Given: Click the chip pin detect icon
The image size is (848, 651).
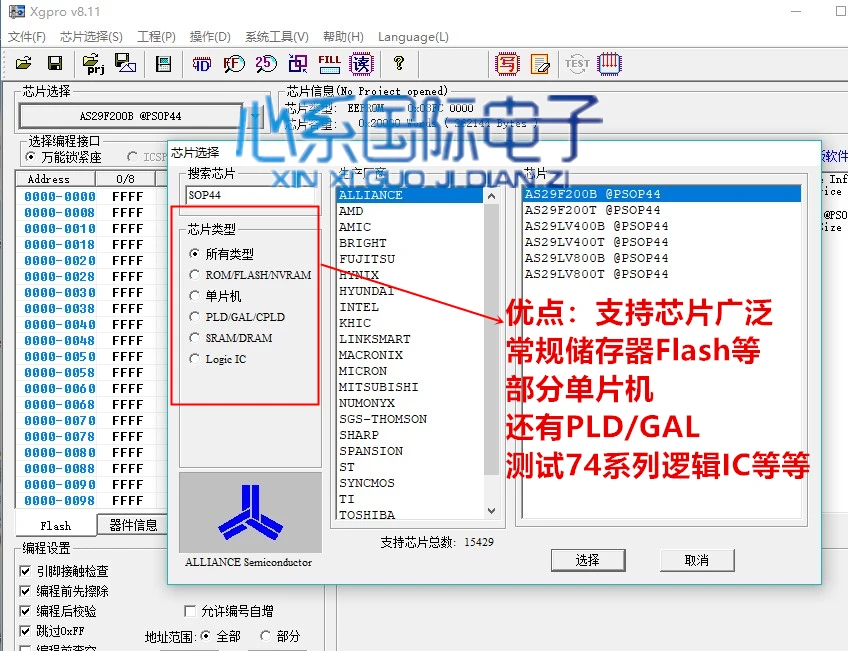Looking at the screenshot, I should 610,64.
